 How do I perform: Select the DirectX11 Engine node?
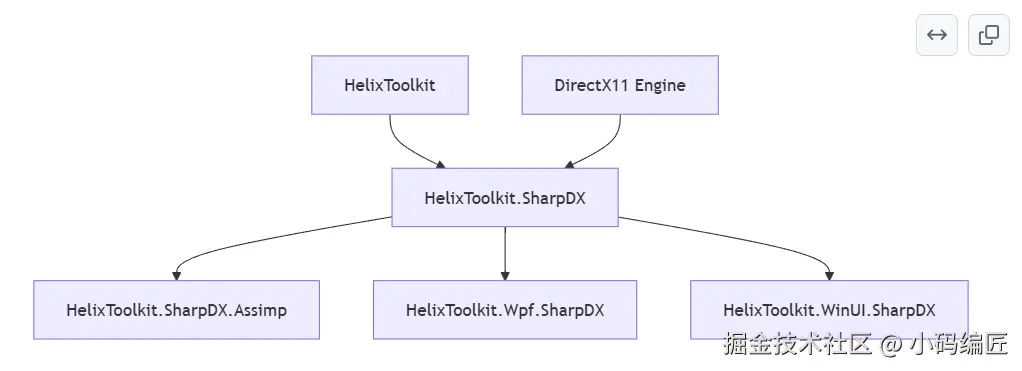(x=620, y=85)
